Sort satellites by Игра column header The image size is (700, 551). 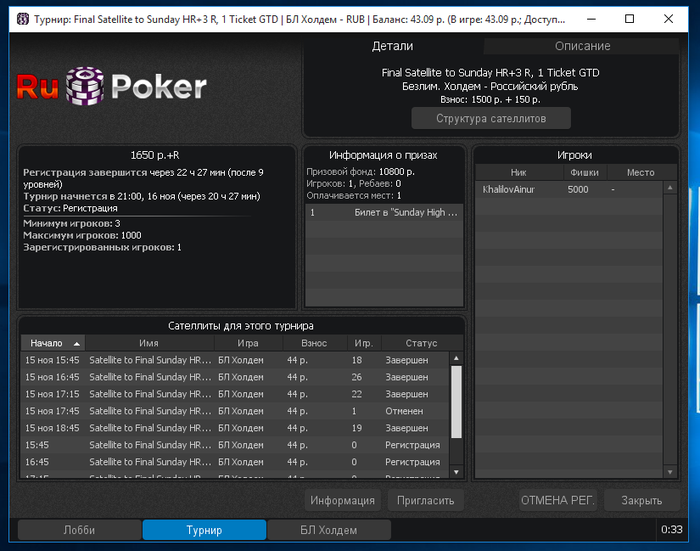click(248, 343)
